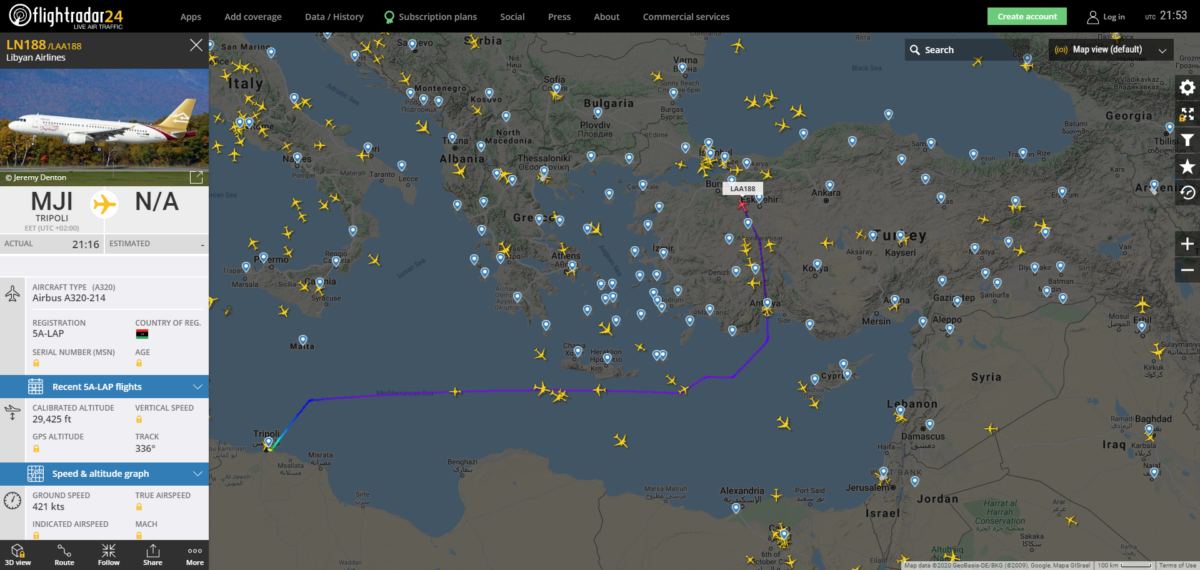Open the More options menu
1200x570 pixels.
[x=194, y=554]
